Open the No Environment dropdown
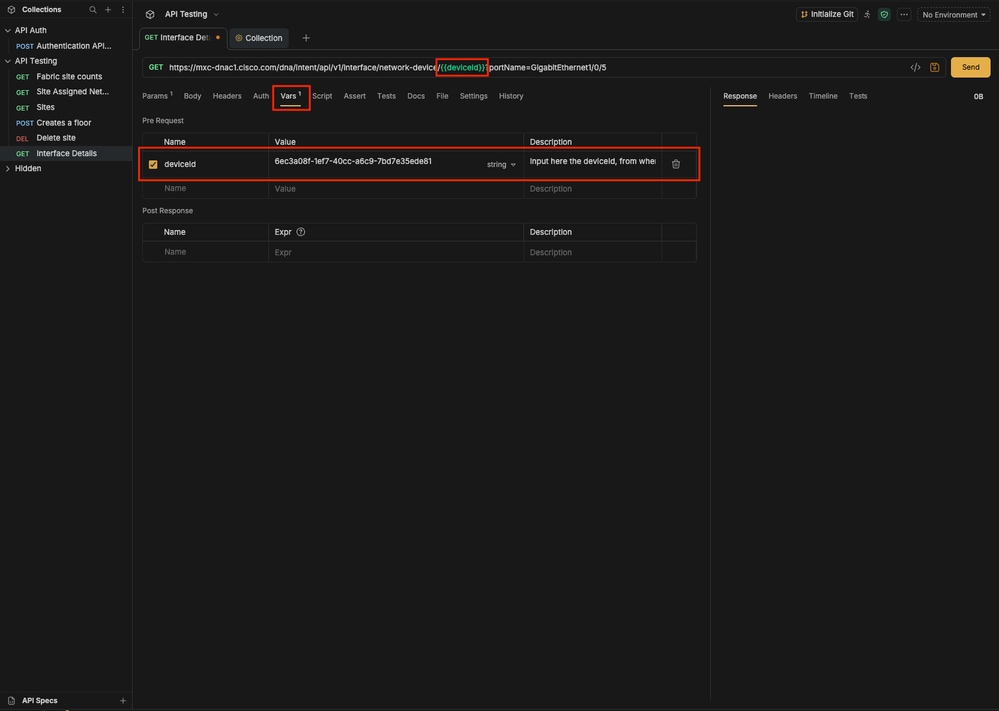The height and width of the screenshot is (711, 999). [x=953, y=15]
